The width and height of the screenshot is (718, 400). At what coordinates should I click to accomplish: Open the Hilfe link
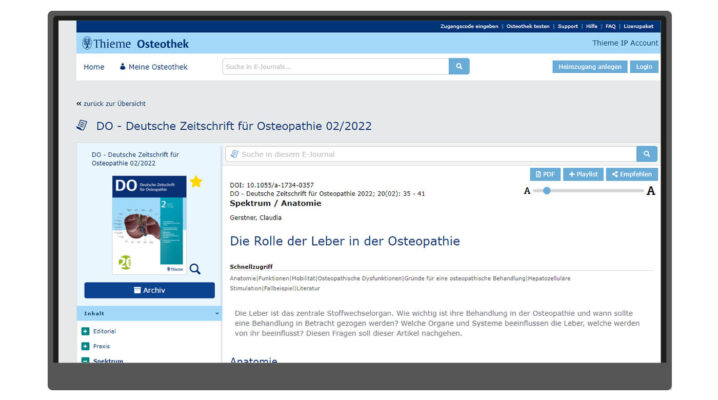pyautogui.click(x=592, y=26)
